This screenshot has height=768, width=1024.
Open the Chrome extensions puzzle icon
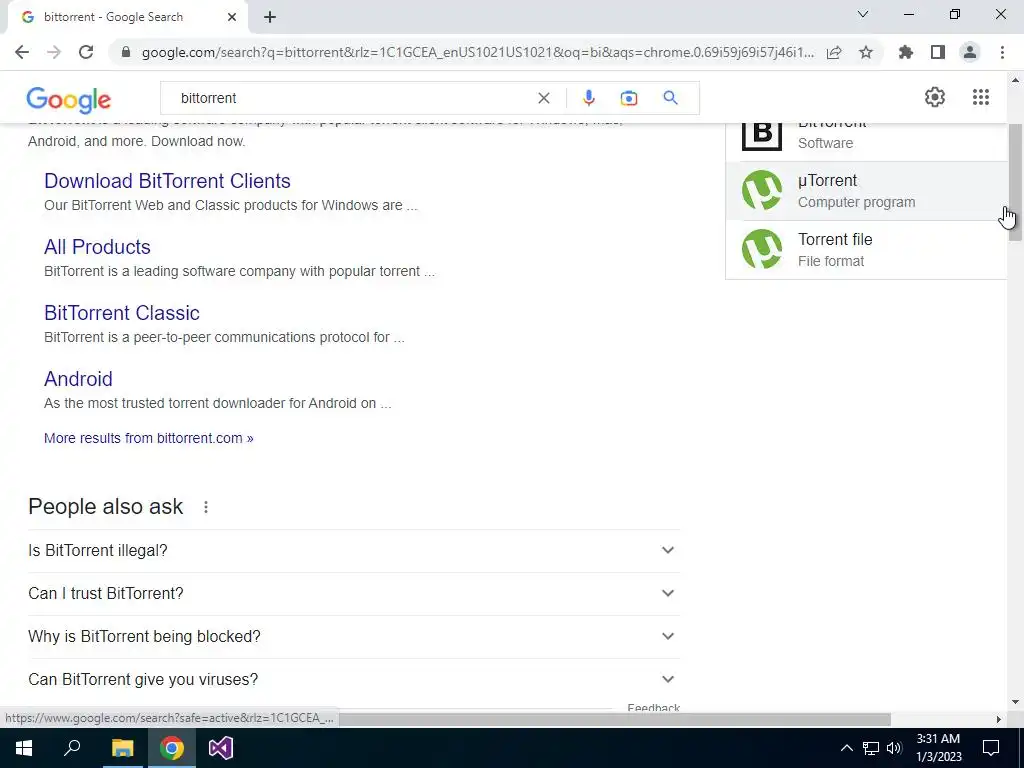pyautogui.click(x=906, y=52)
